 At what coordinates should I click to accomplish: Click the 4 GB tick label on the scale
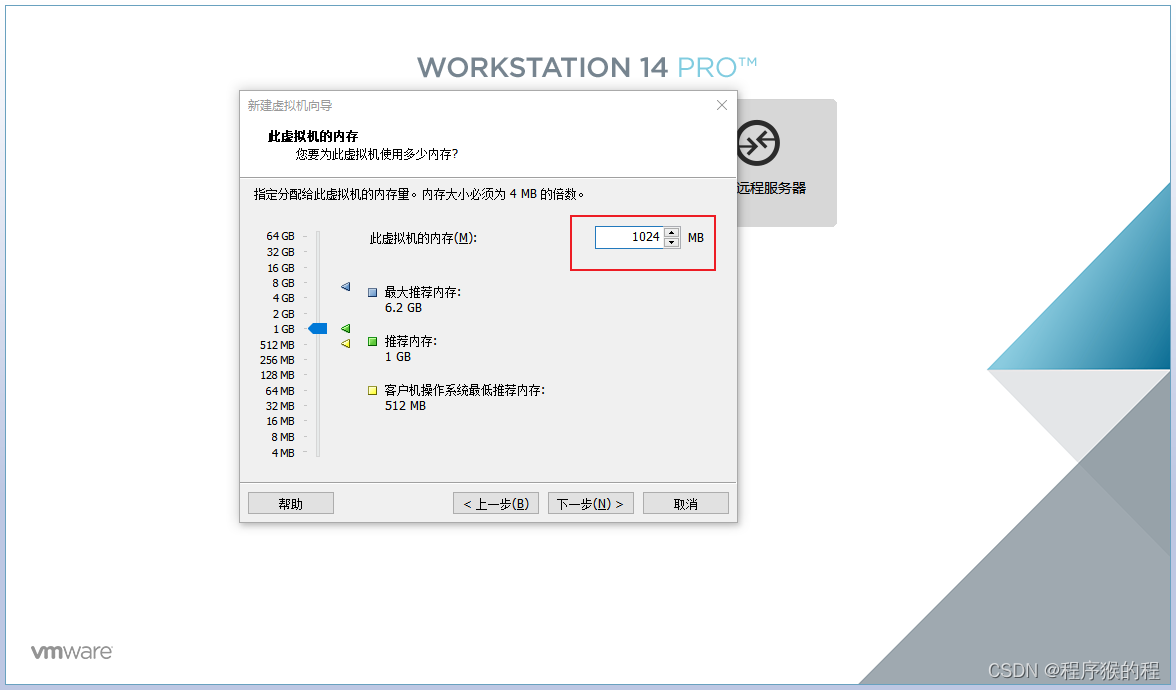pos(283,298)
